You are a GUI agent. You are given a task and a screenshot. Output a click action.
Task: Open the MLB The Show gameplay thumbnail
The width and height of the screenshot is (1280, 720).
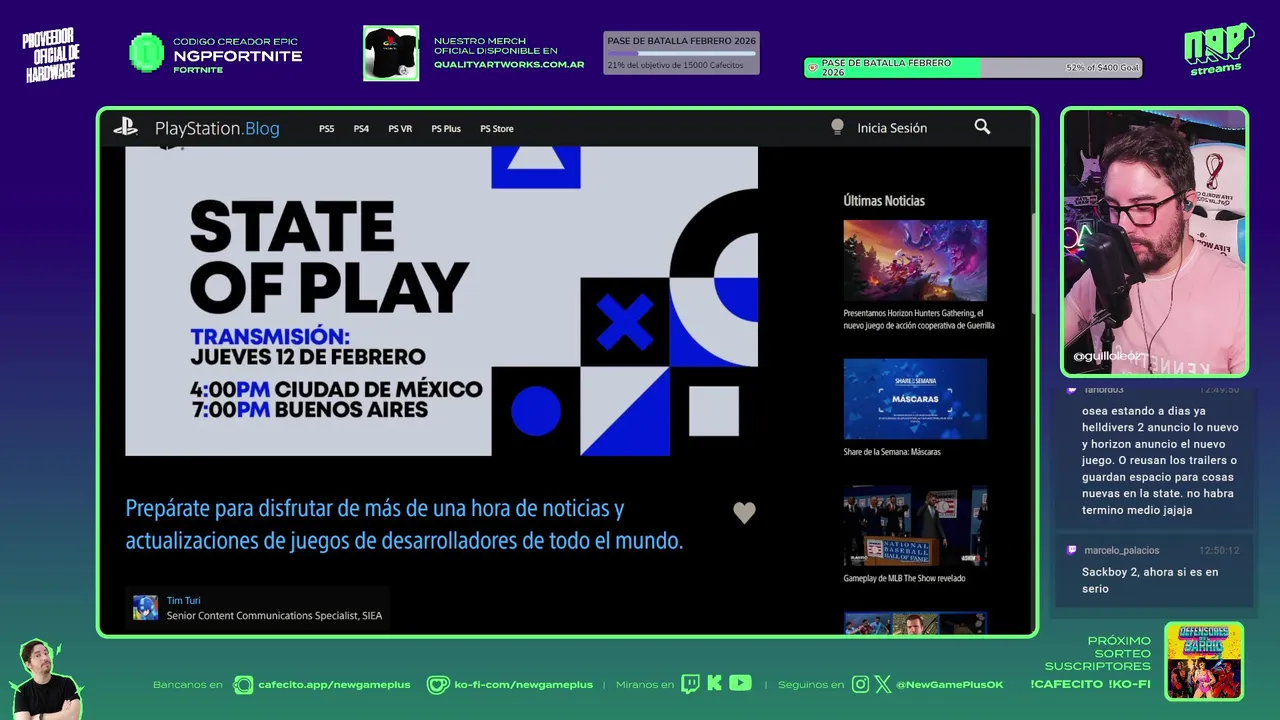pos(915,525)
